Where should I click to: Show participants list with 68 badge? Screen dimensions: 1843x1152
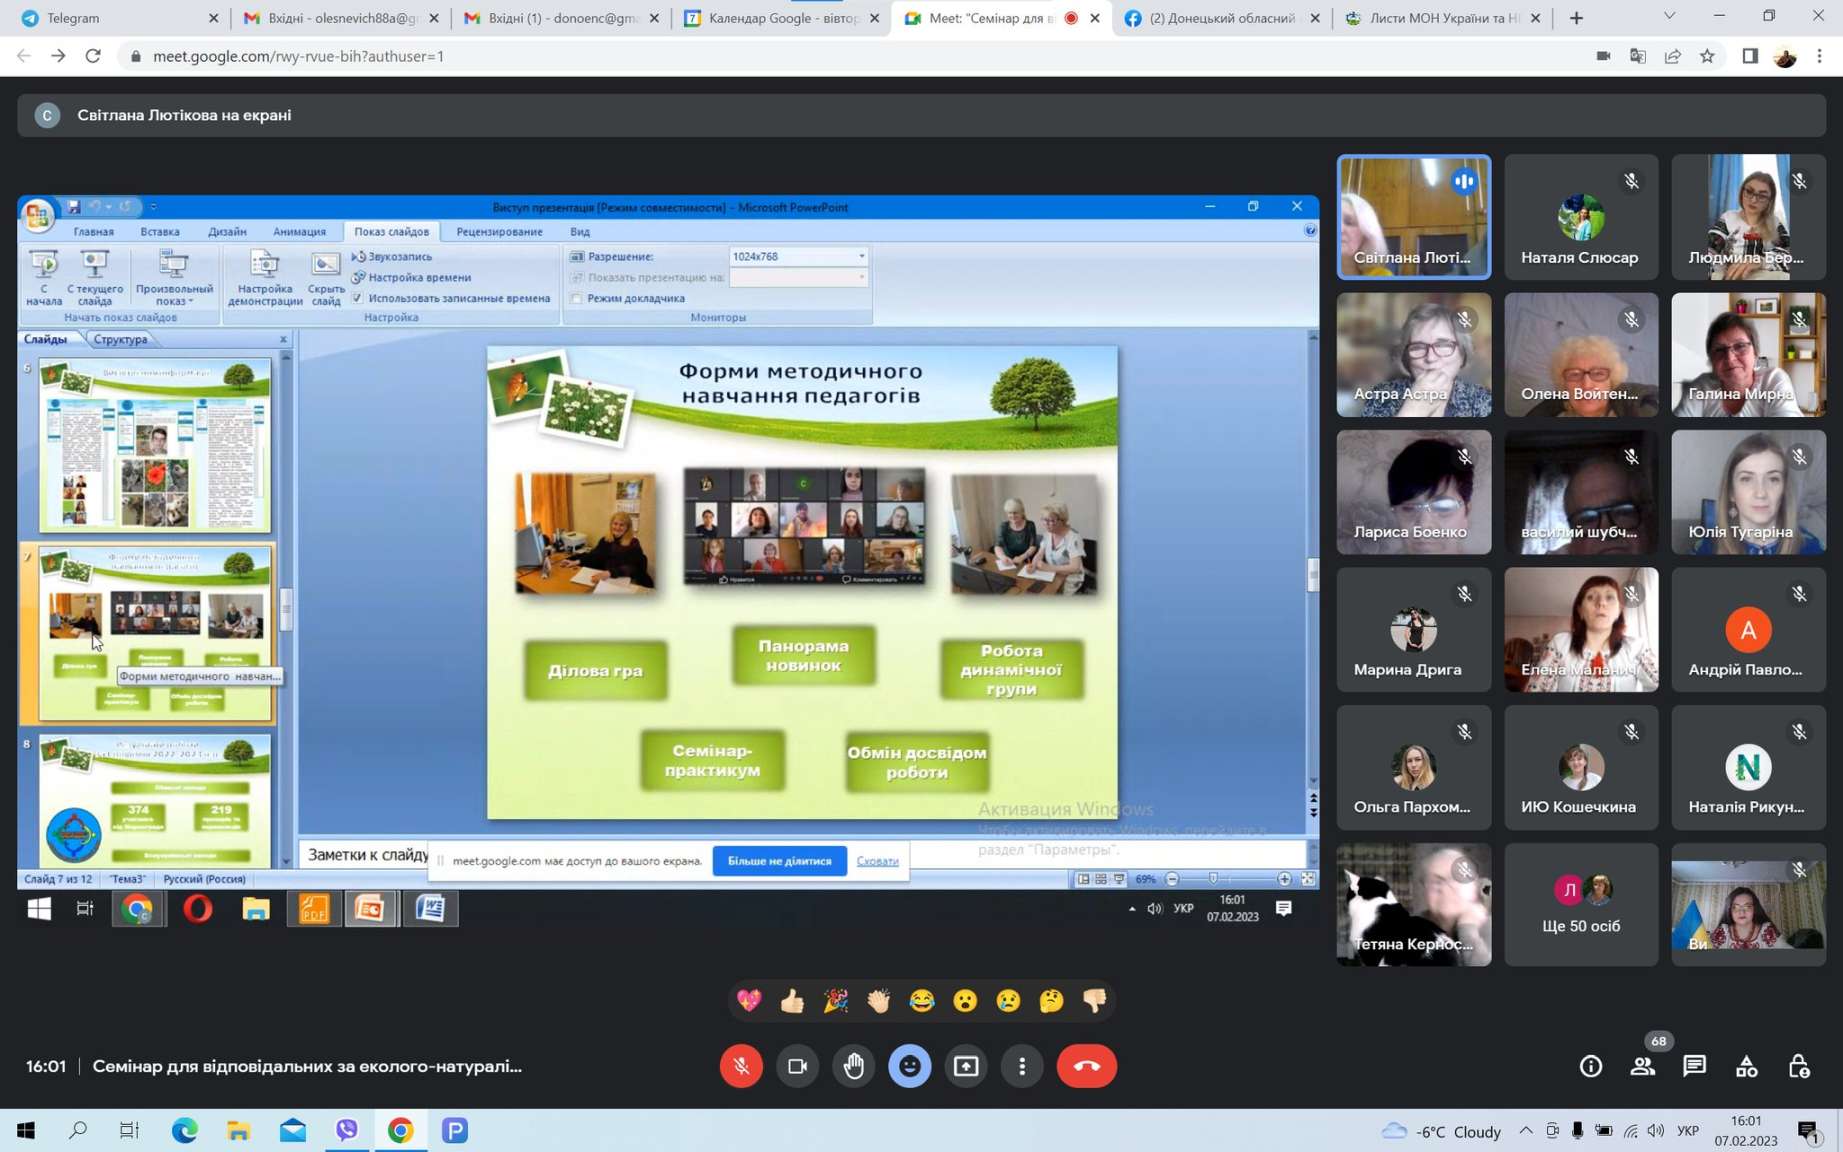1643,1067
